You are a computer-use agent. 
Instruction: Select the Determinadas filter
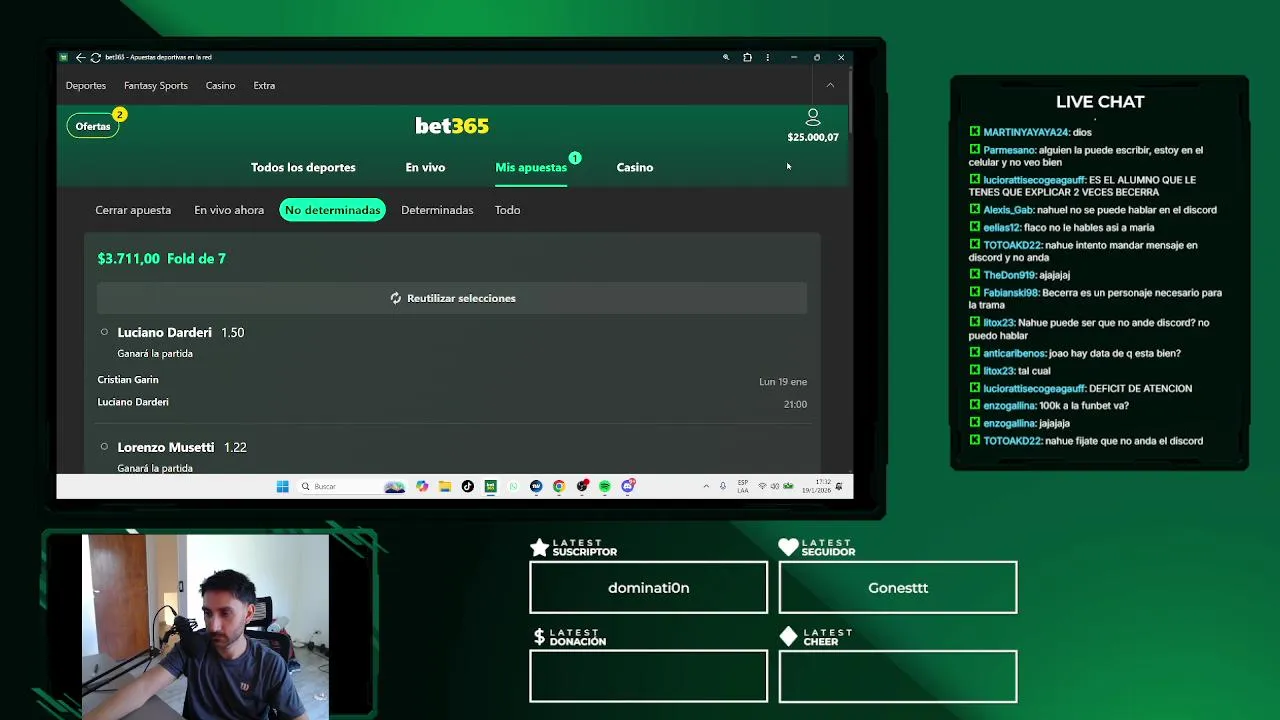click(x=437, y=210)
